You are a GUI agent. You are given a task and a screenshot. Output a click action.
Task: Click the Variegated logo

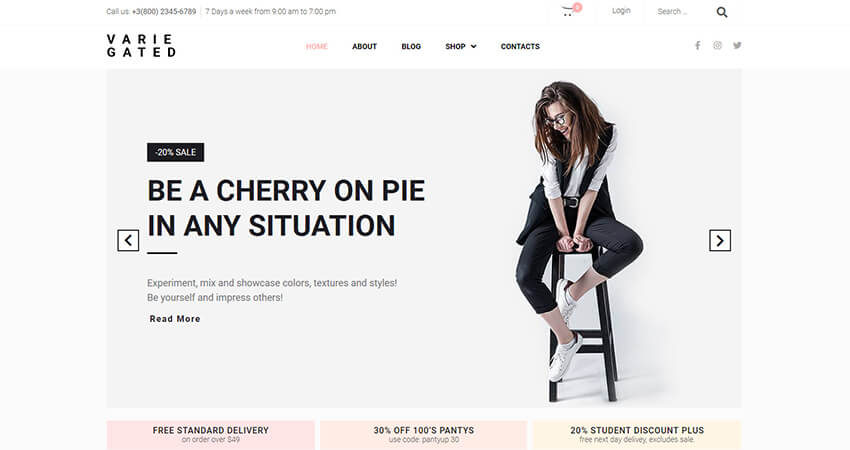tap(141, 46)
